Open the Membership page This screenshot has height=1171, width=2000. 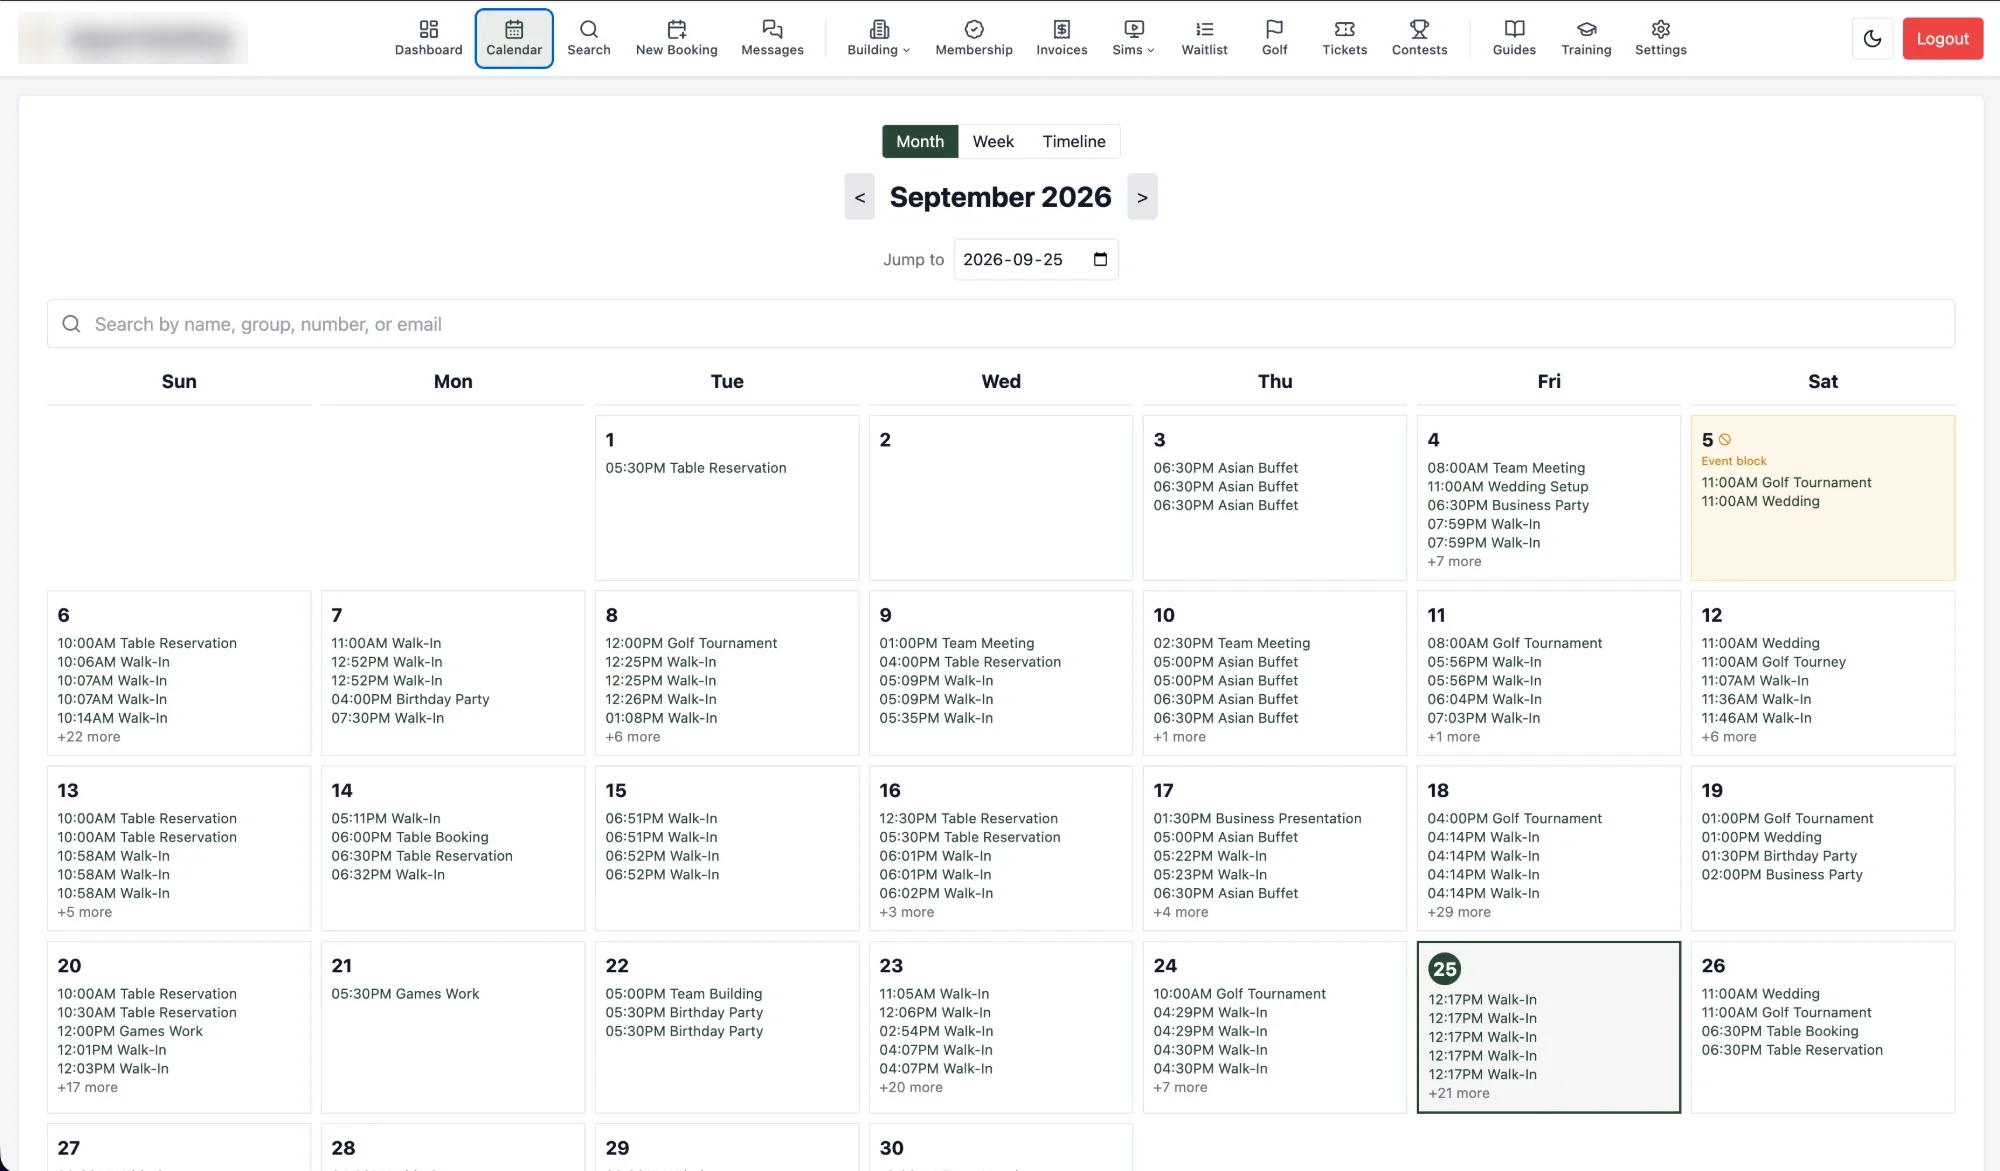click(x=974, y=38)
